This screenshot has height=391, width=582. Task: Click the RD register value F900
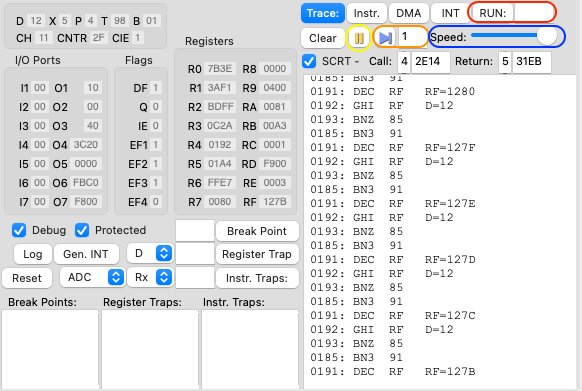[275, 164]
